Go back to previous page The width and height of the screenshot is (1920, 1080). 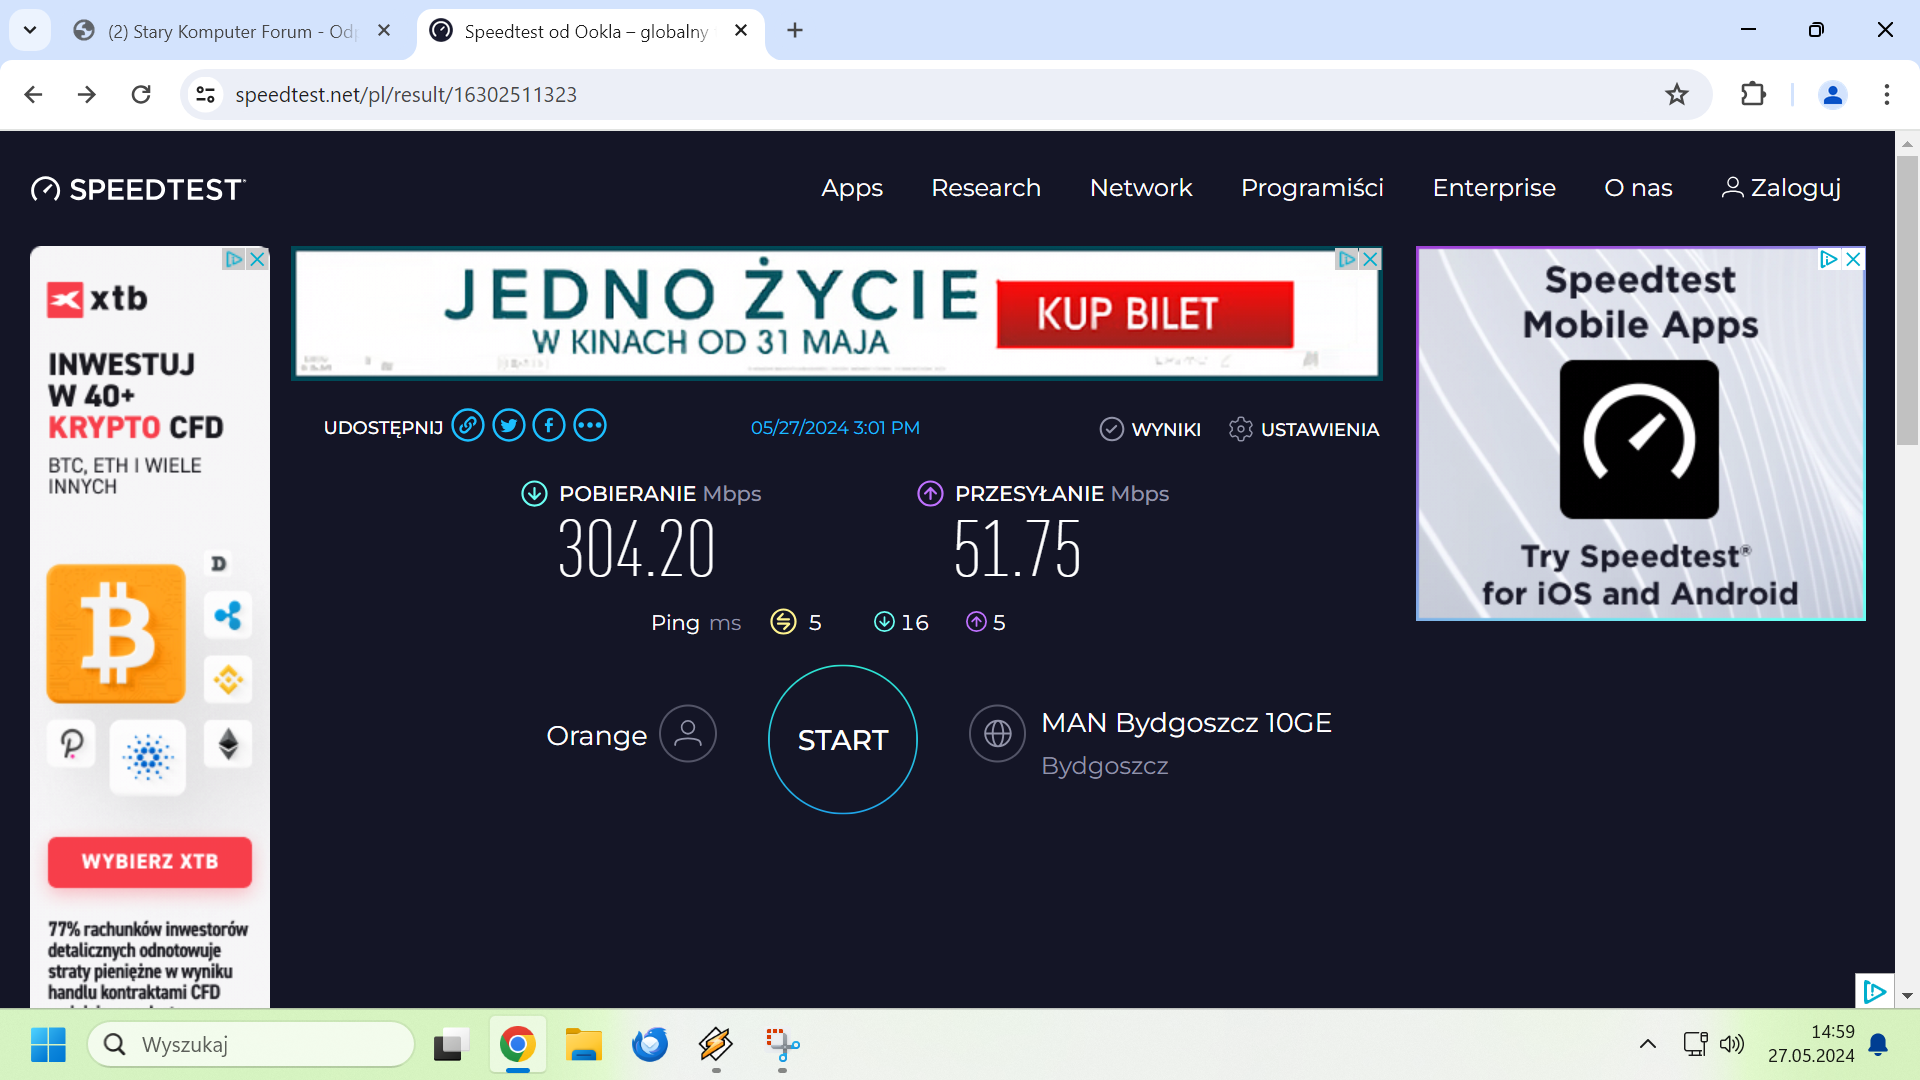33,94
